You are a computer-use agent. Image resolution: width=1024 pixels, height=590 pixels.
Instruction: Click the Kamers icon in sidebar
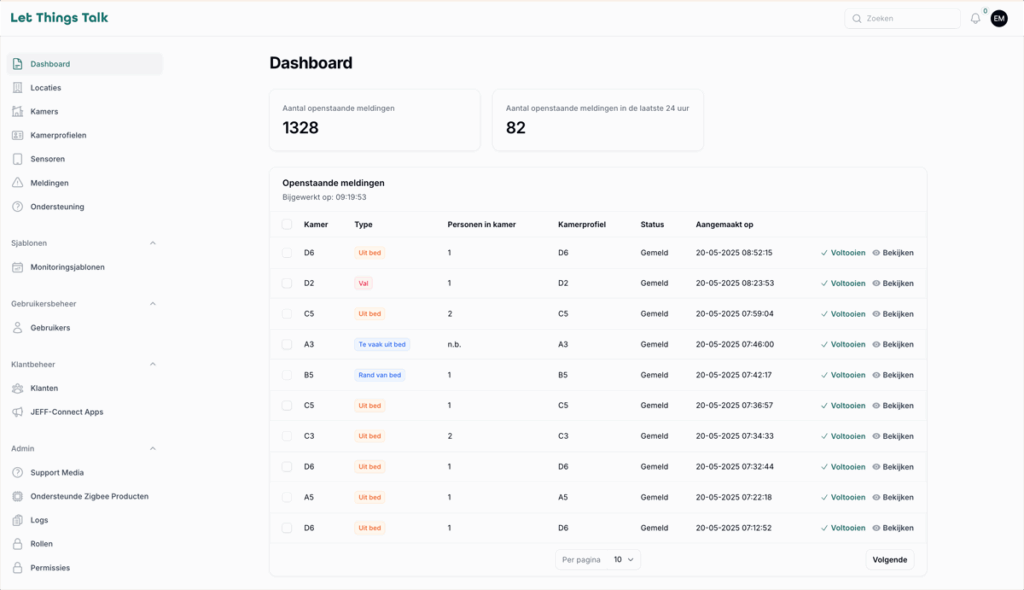pyautogui.click(x=18, y=112)
